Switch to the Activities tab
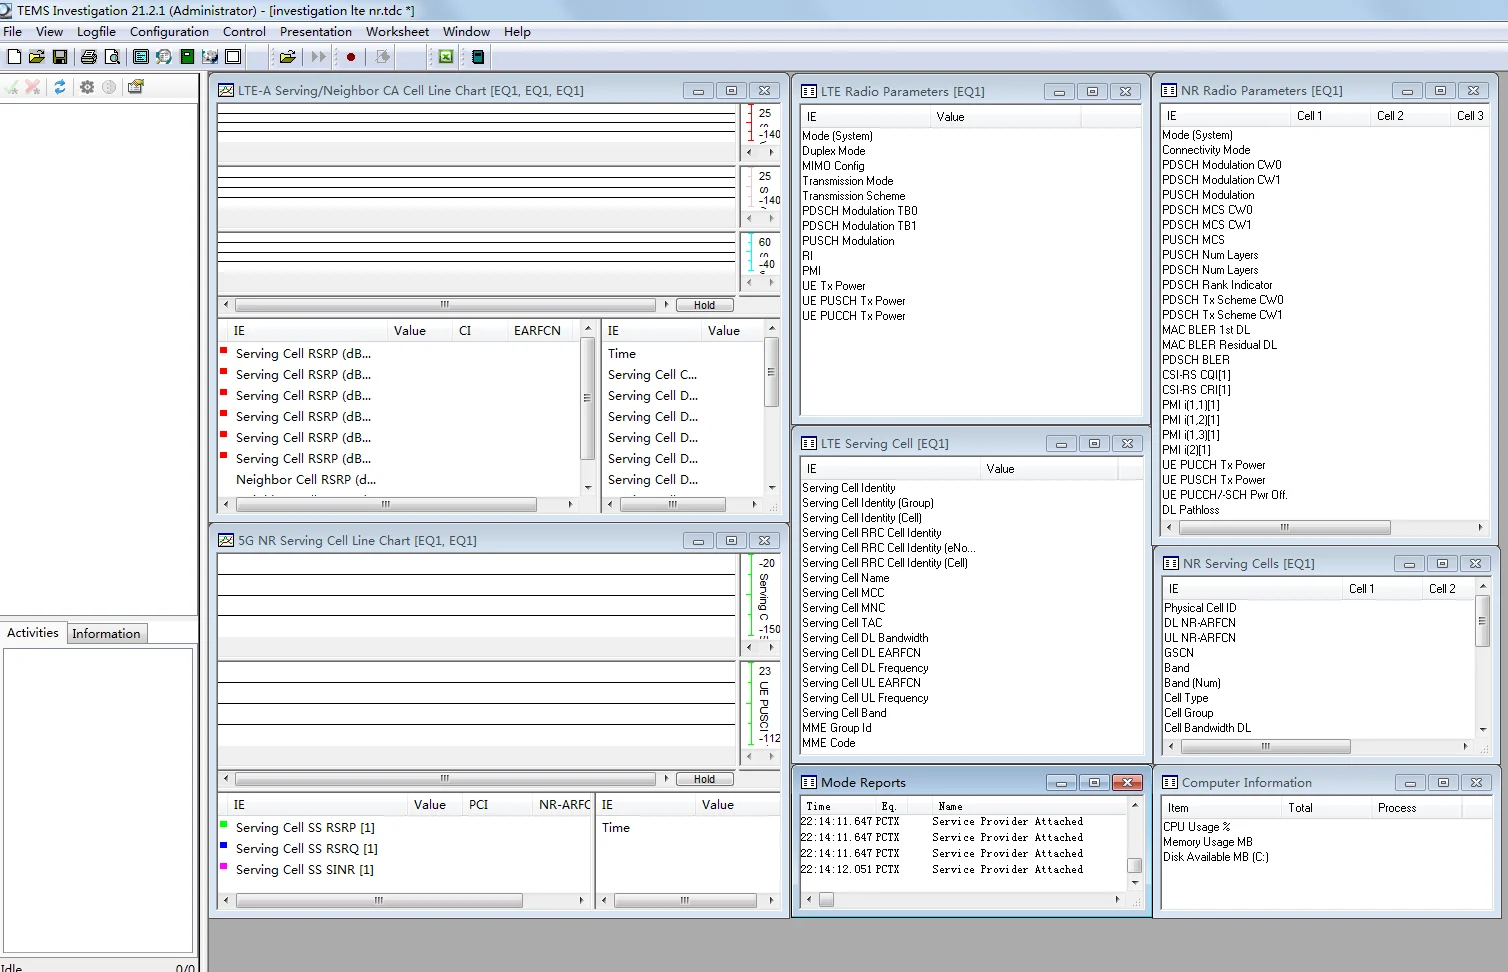Image resolution: width=1508 pixels, height=972 pixels. point(33,633)
